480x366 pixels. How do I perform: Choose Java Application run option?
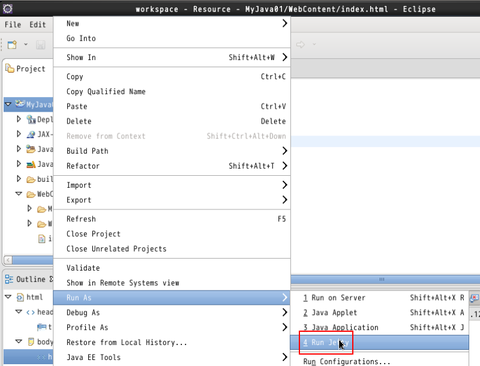[380, 328]
